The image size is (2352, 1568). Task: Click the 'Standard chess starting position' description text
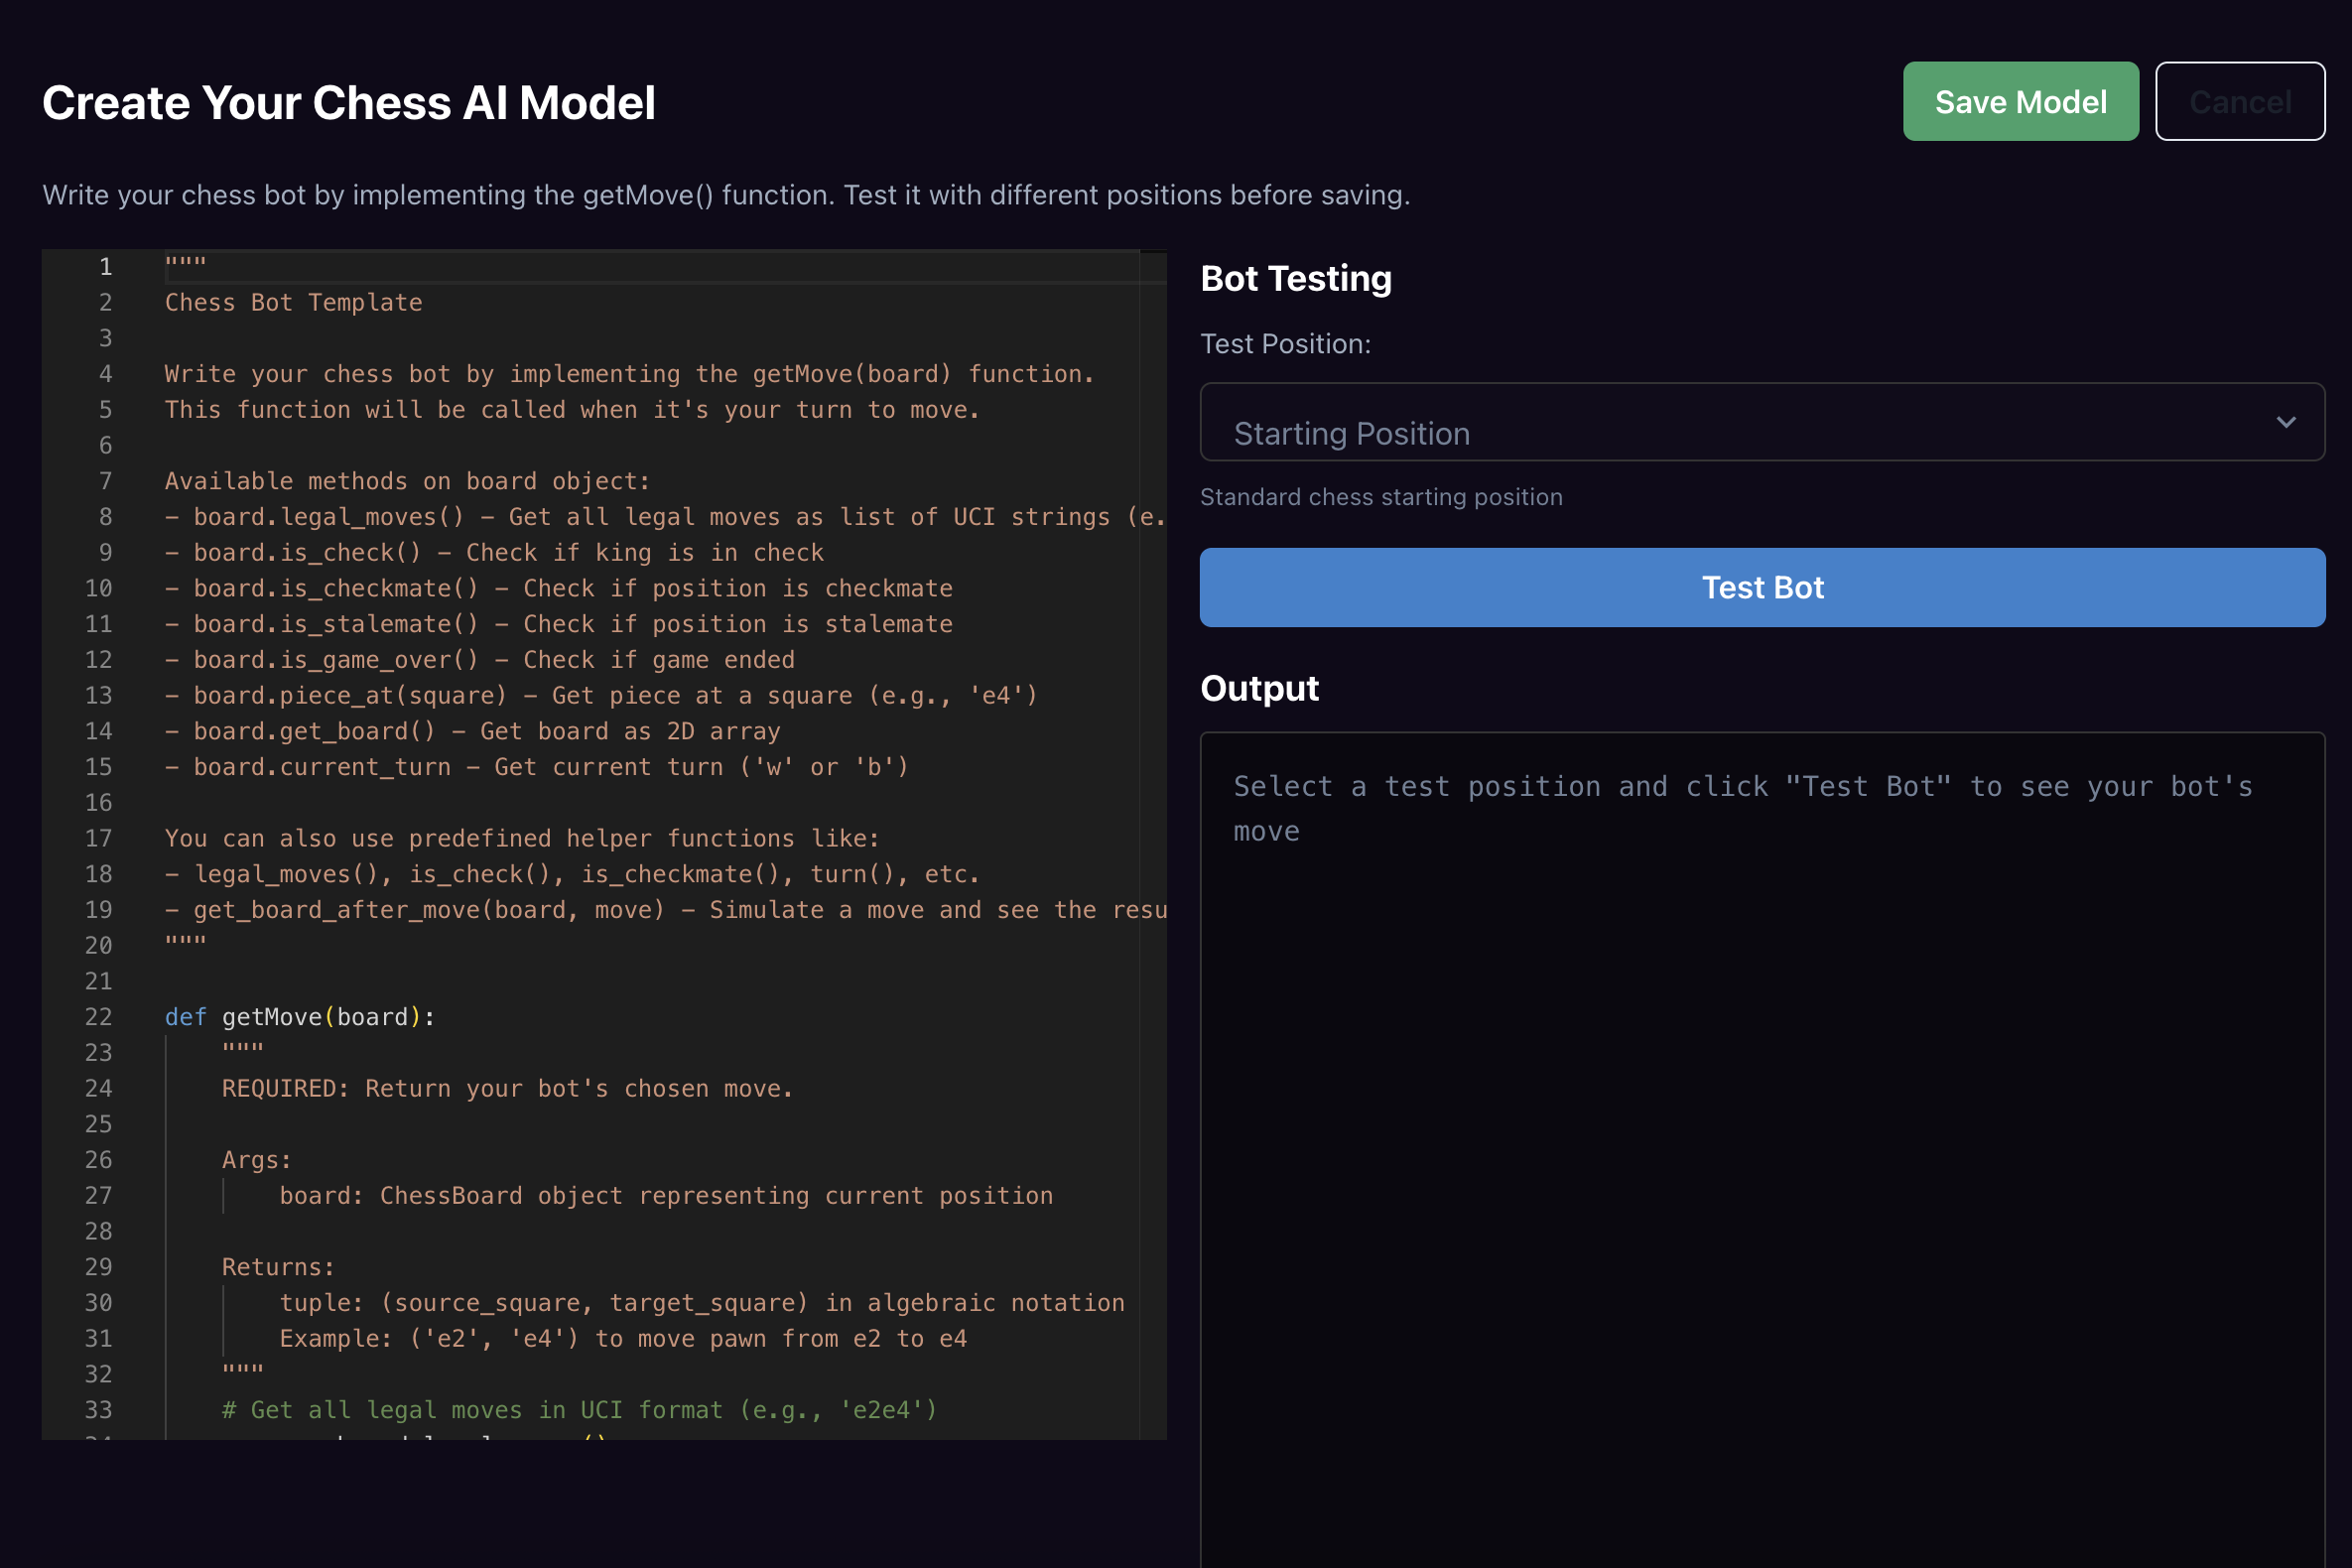click(1381, 497)
